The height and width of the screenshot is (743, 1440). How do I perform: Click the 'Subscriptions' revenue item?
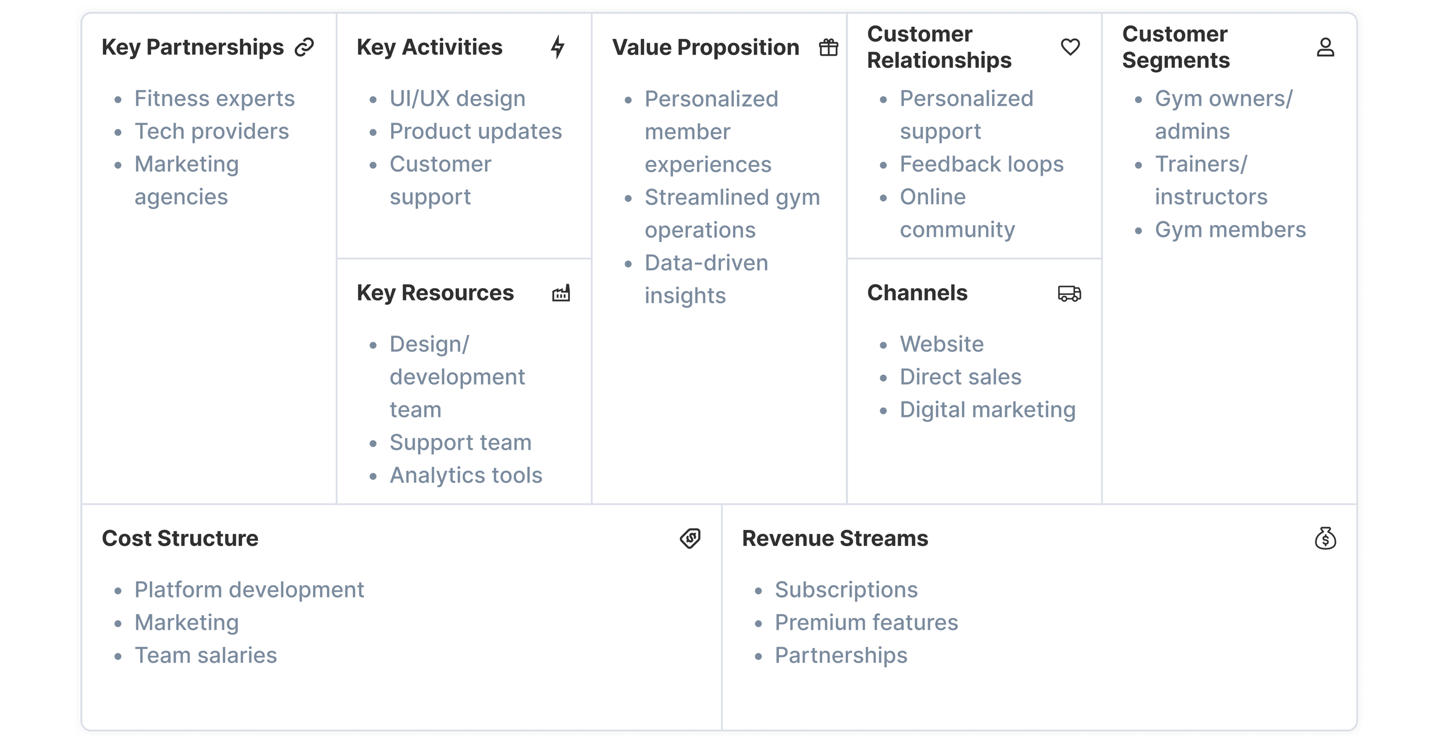coord(846,589)
